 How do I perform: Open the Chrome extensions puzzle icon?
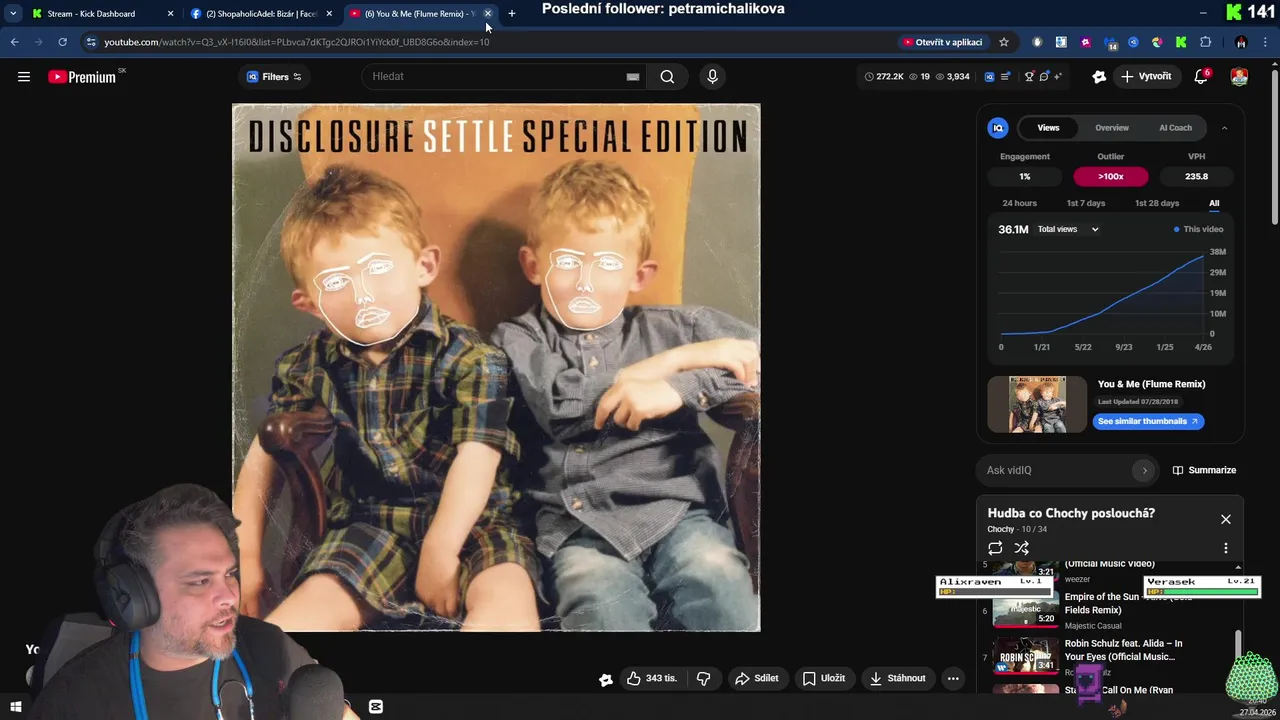pyautogui.click(x=1205, y=42)
